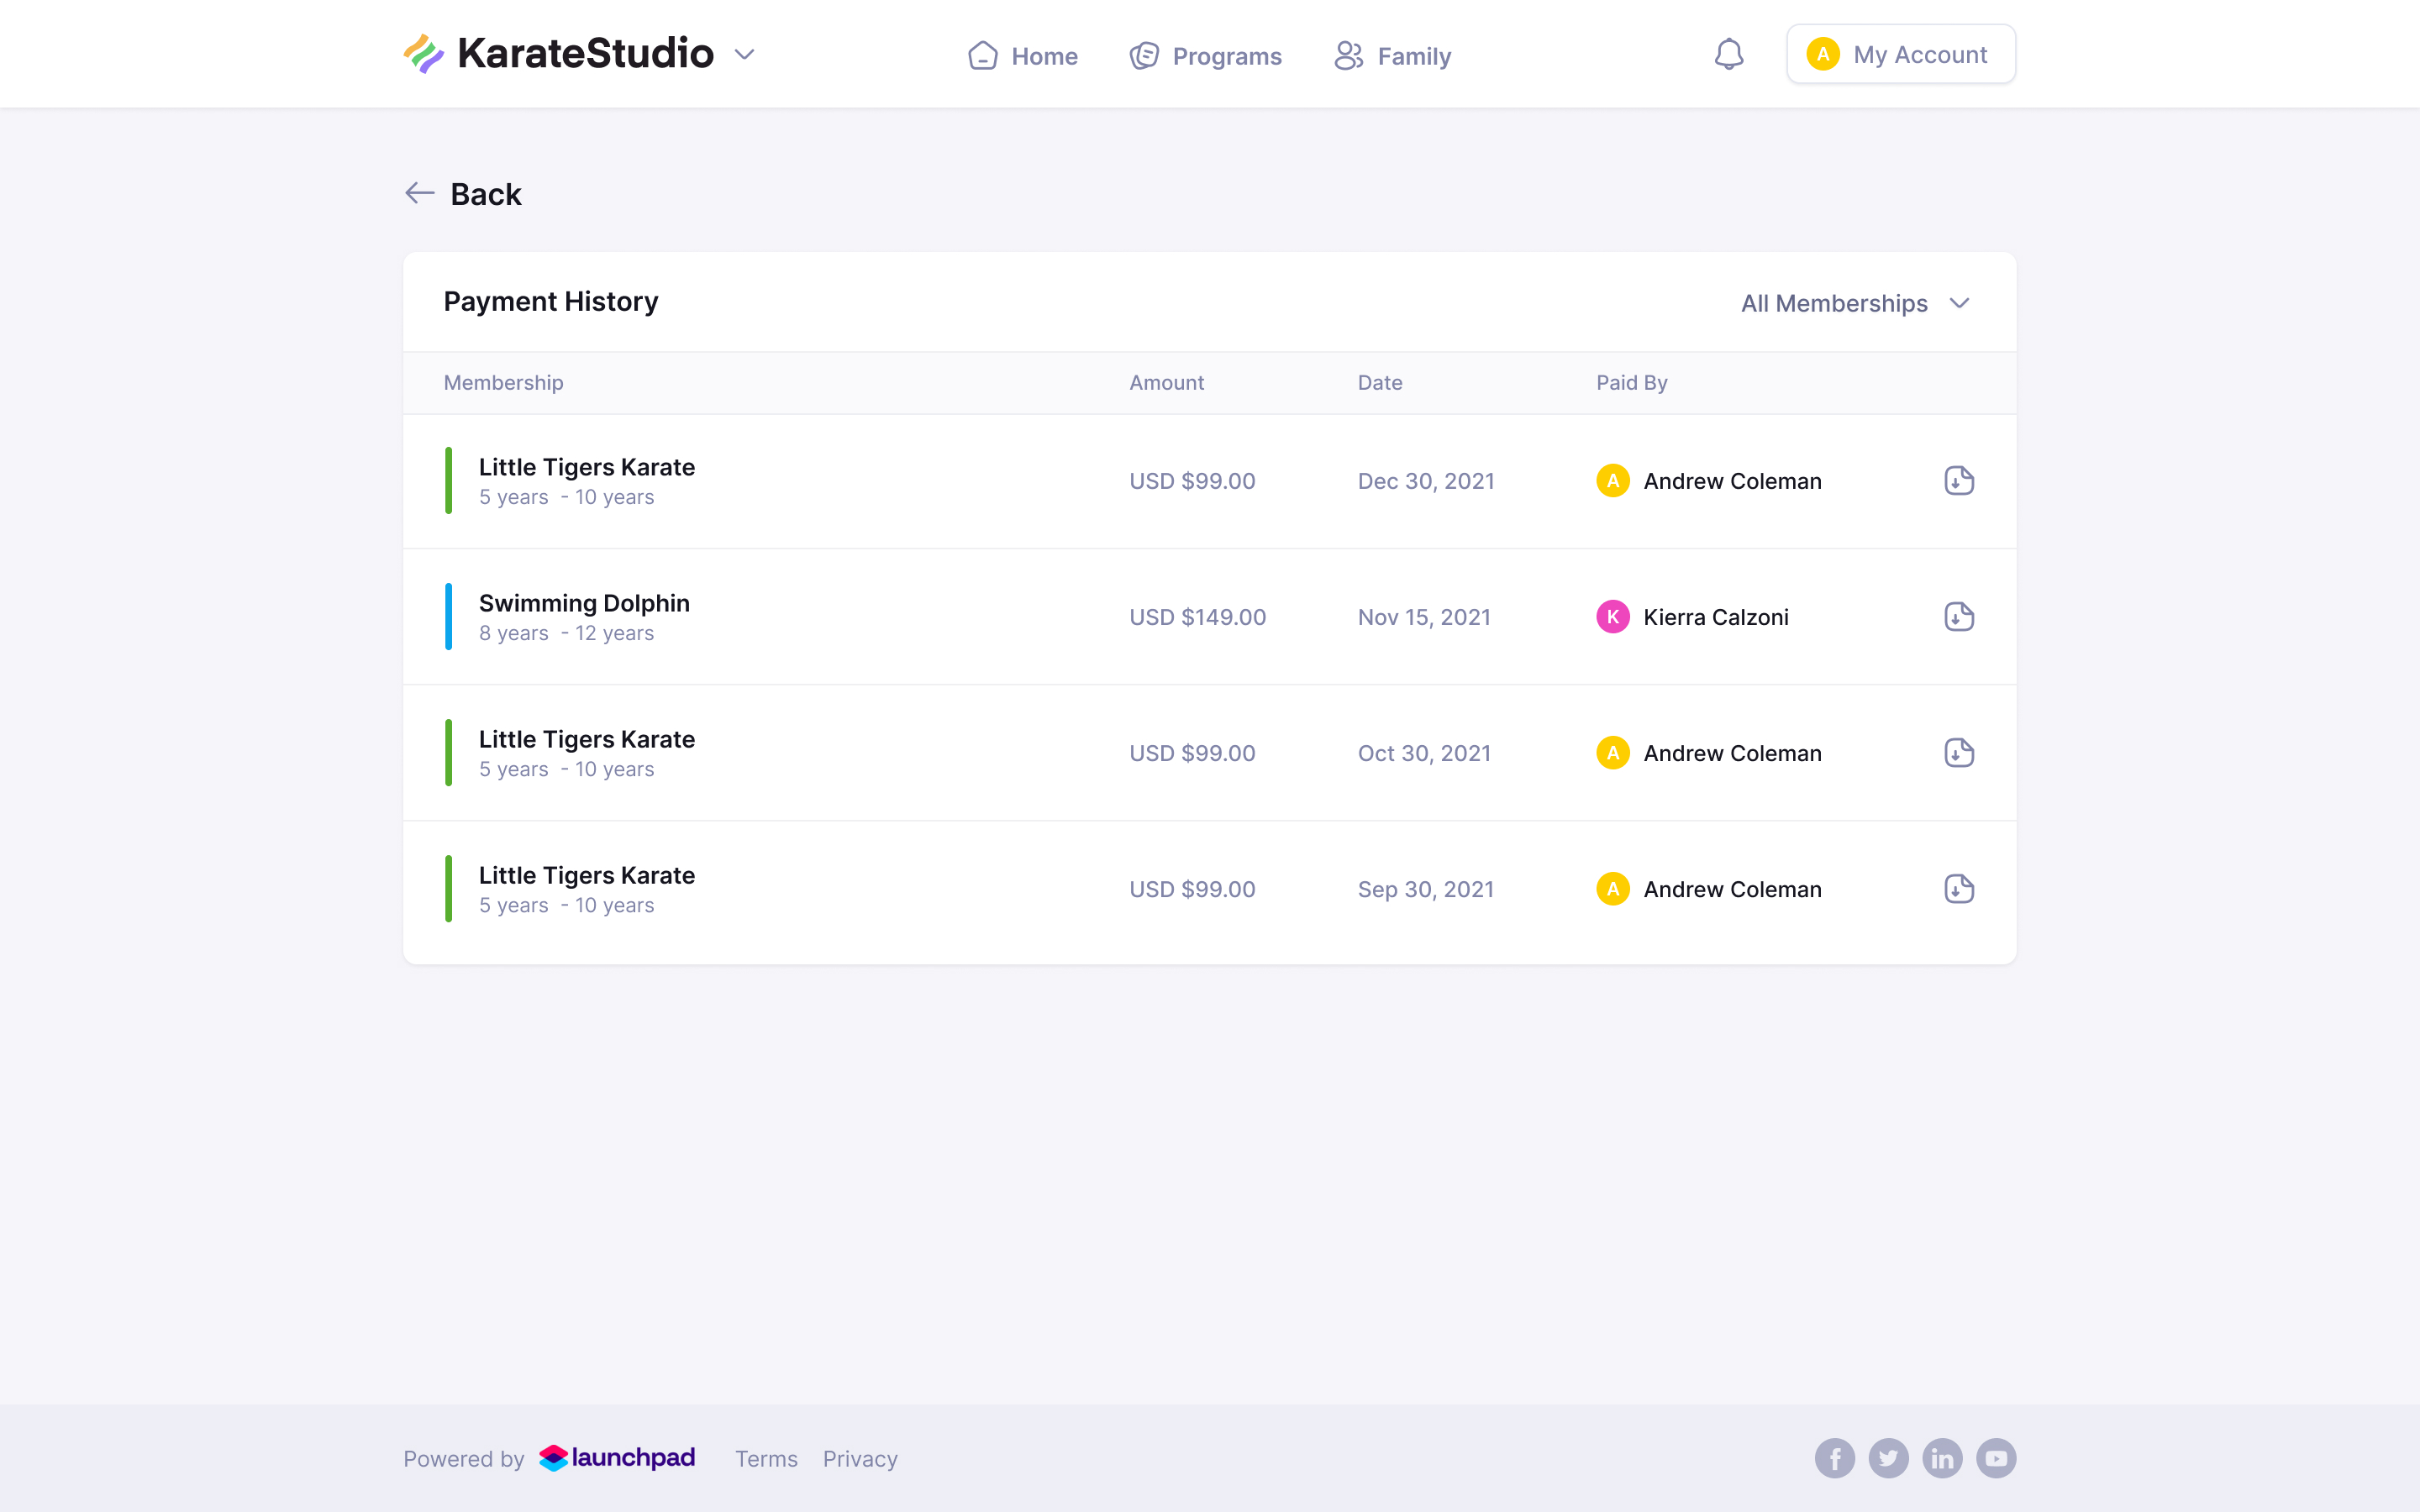2420x1512 pixels.
Task: Open the Family navigation item
Action: click(x=1392, y=56)
